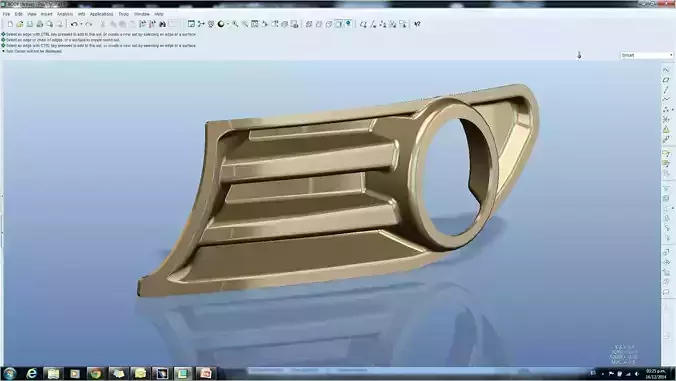This screenshot has width=676, height=381.
Task: Click the Print icon in the toolbar
Action: 39,24
